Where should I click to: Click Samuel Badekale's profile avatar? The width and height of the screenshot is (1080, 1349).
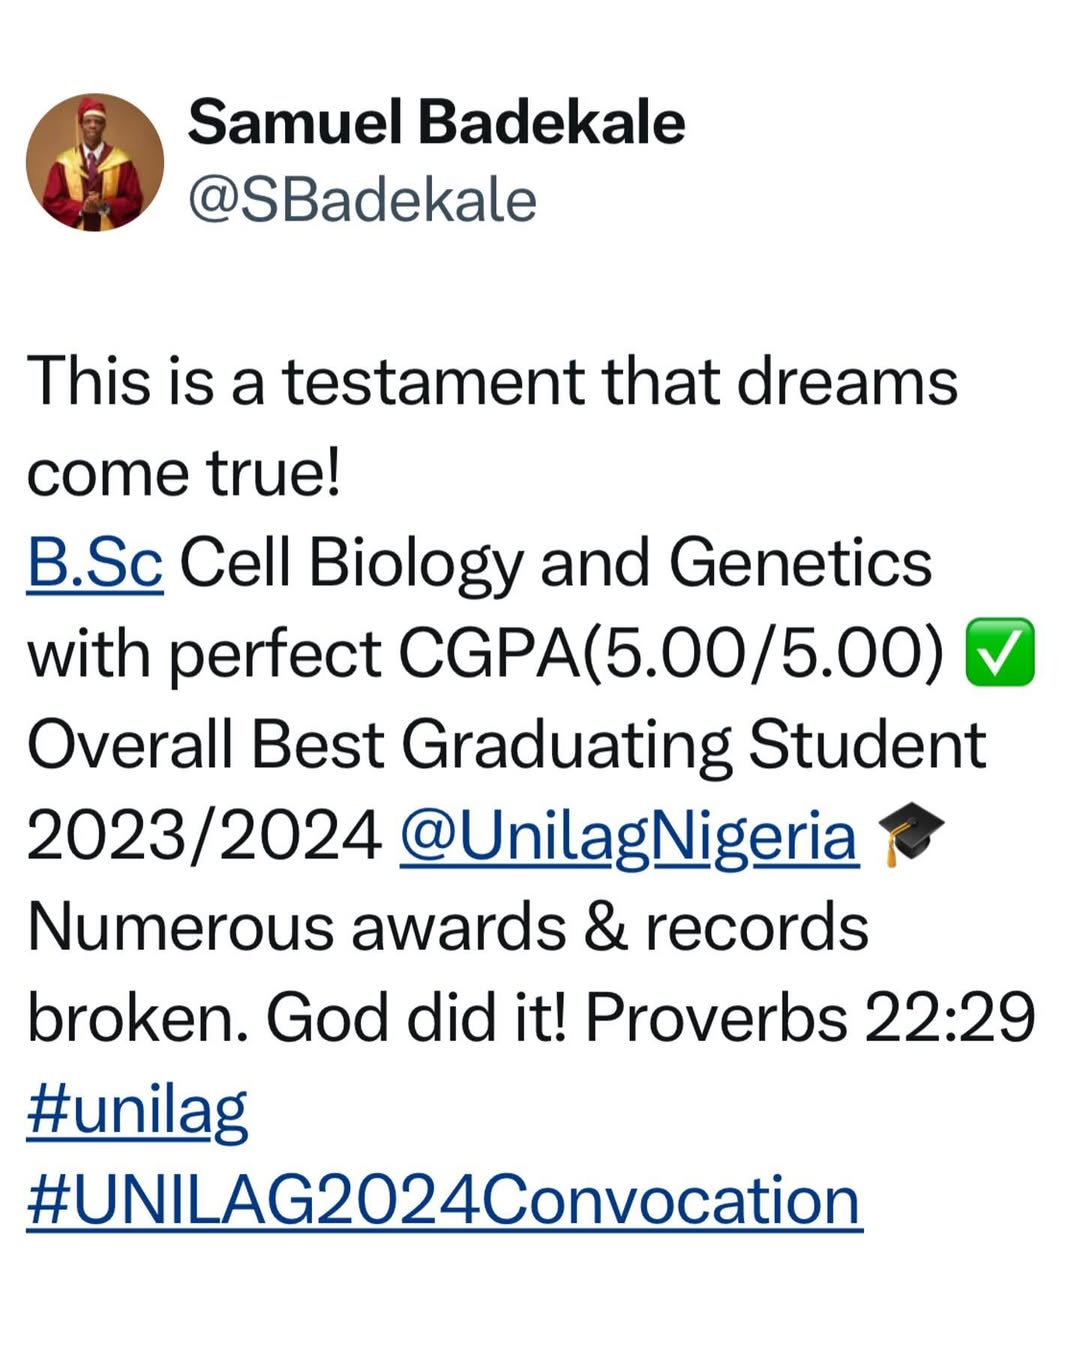pos(95,162)
